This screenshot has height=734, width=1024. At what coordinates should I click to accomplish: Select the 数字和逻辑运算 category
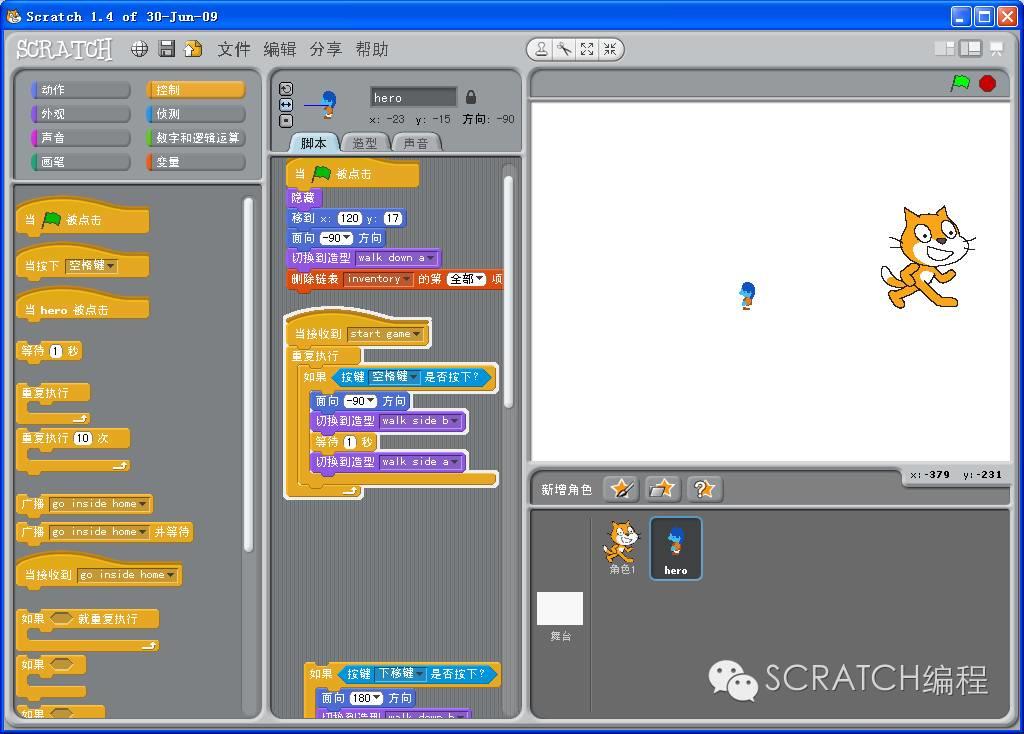click(x=196, y=138)
